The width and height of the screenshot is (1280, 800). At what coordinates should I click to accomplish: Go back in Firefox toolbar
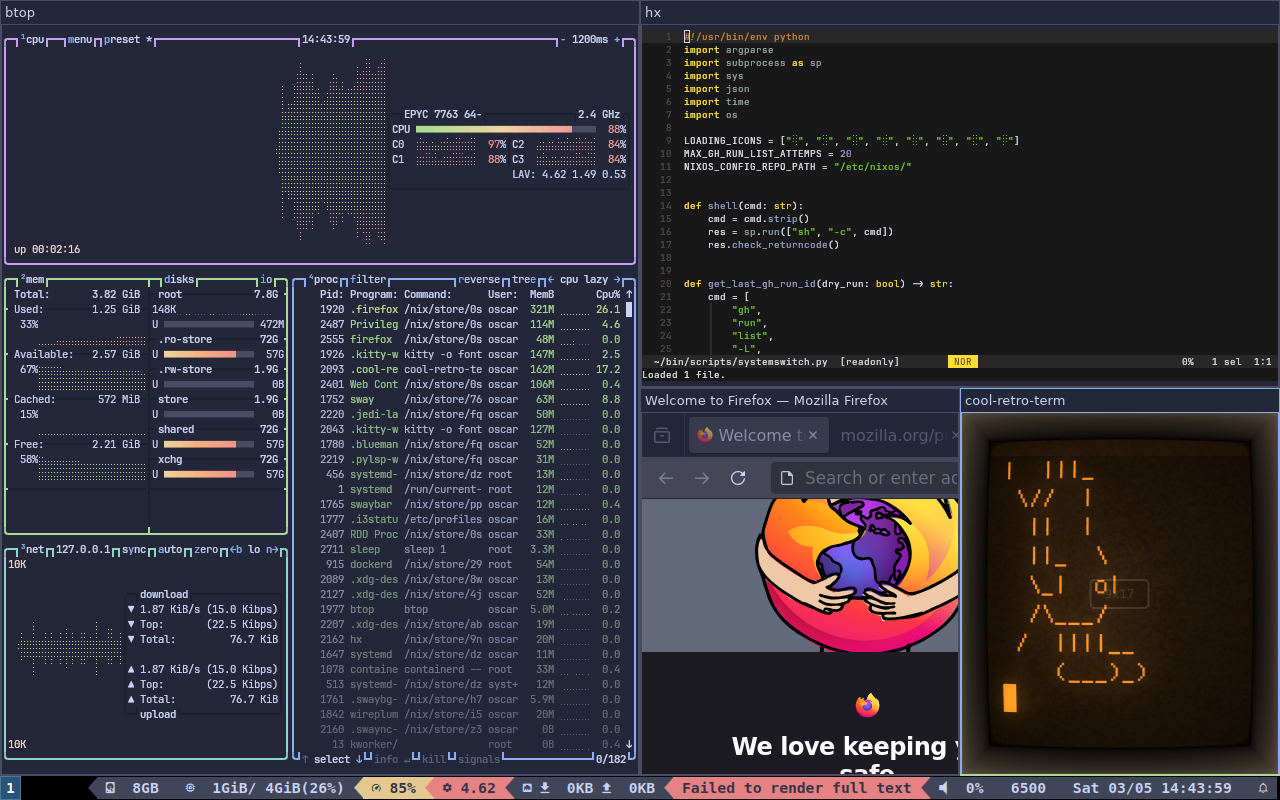click(x=666, y=478)
